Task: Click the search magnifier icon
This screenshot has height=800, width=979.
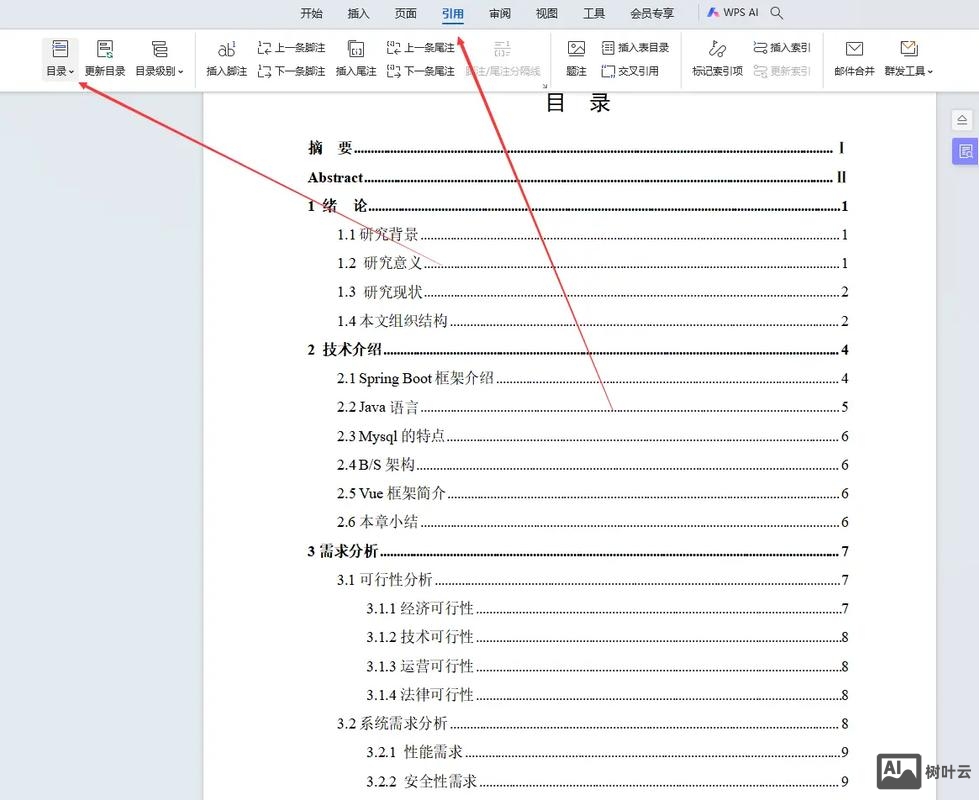Action: pyautogui.click(x=777, y=13)
